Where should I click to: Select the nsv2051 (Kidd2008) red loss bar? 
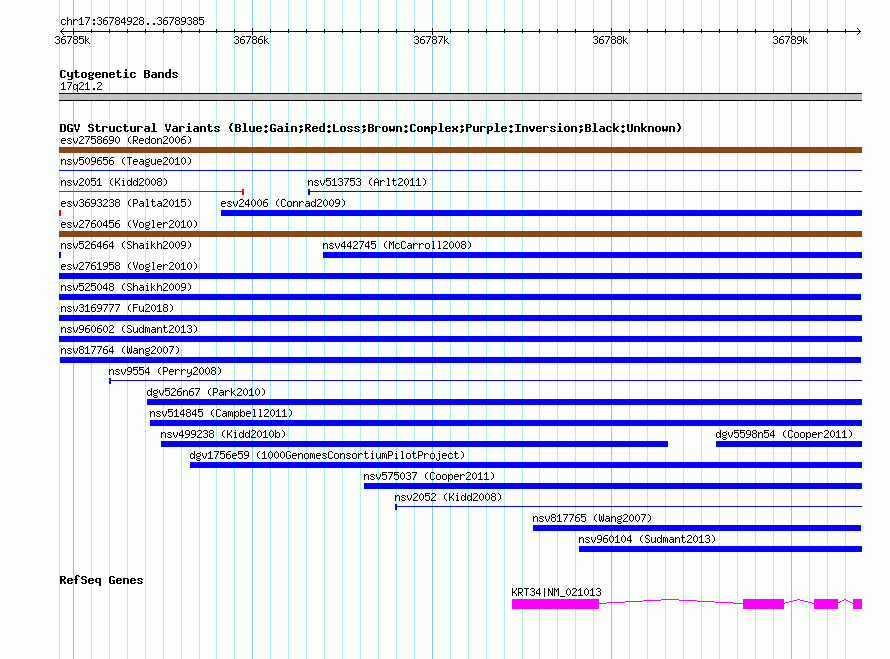coord(152,192)
